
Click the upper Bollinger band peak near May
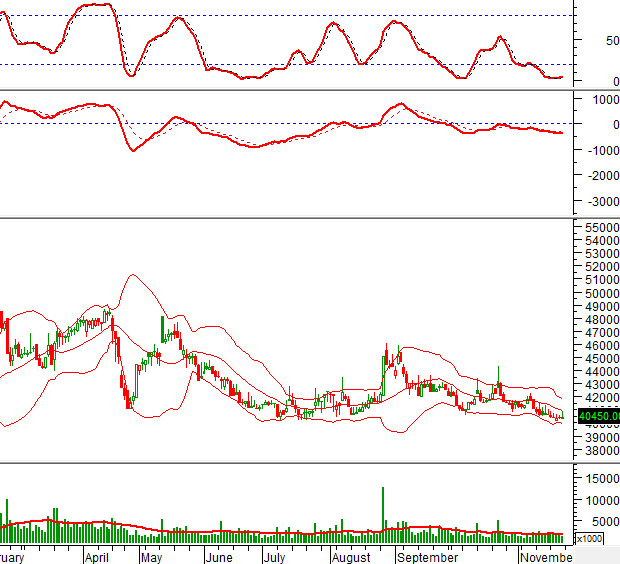coord(129,275)
